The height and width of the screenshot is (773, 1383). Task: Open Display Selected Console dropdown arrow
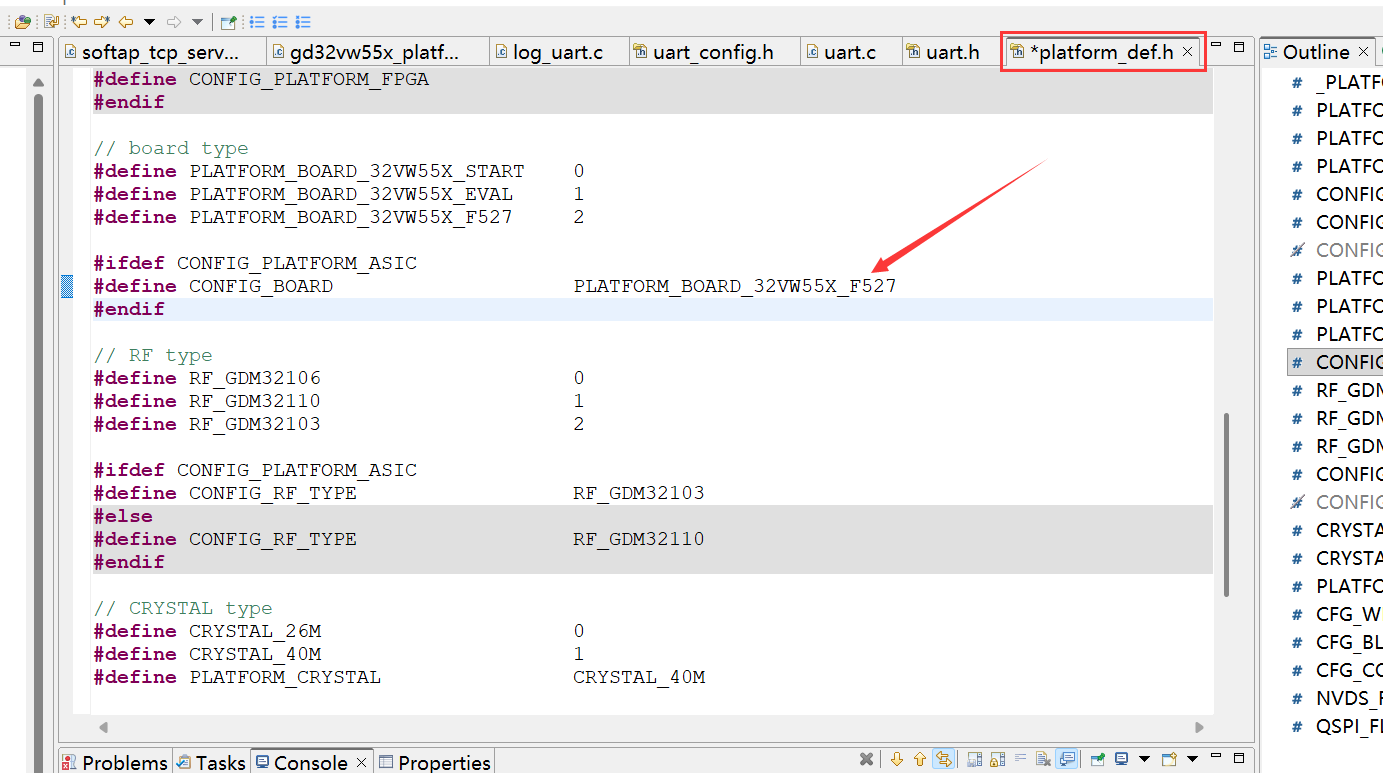click(1144, 760)
